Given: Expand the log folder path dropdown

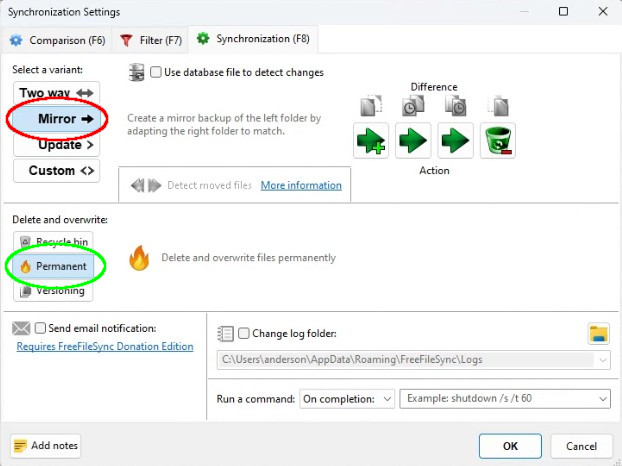Looking at the screenshot, I should tap(601, 361).
